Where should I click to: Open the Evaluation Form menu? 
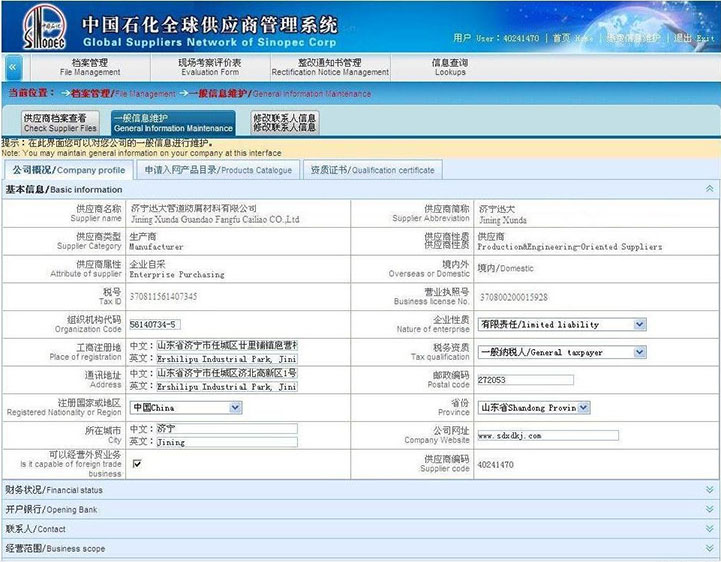[x=208, y=67]
